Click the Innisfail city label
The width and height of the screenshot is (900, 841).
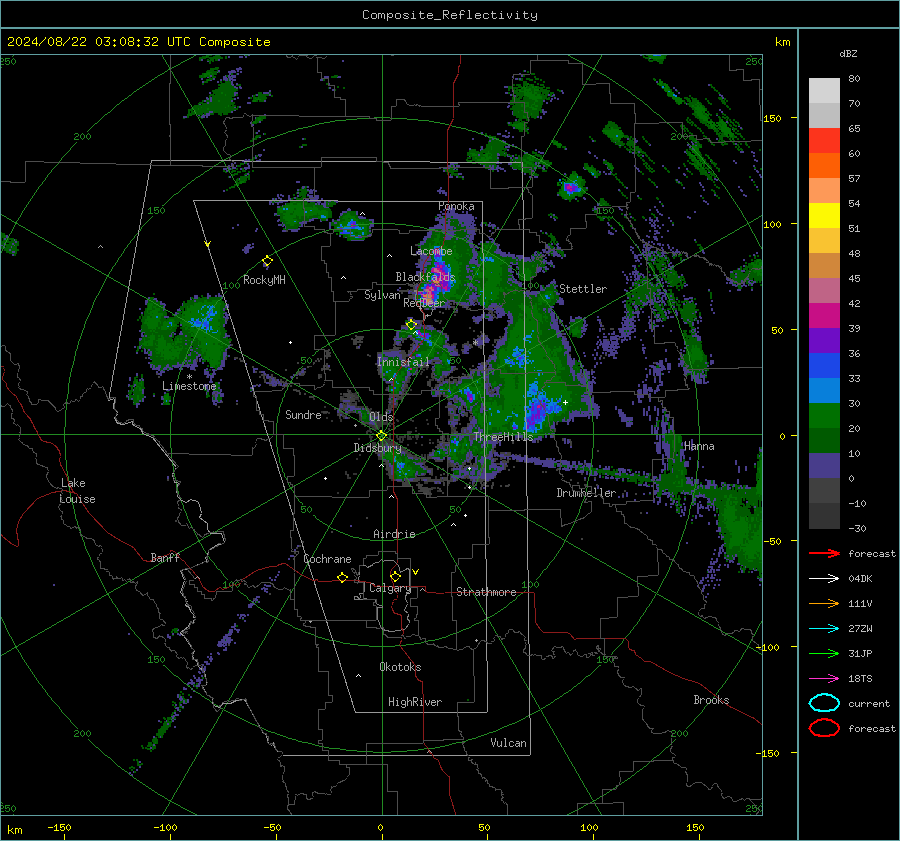click(403, 362)
